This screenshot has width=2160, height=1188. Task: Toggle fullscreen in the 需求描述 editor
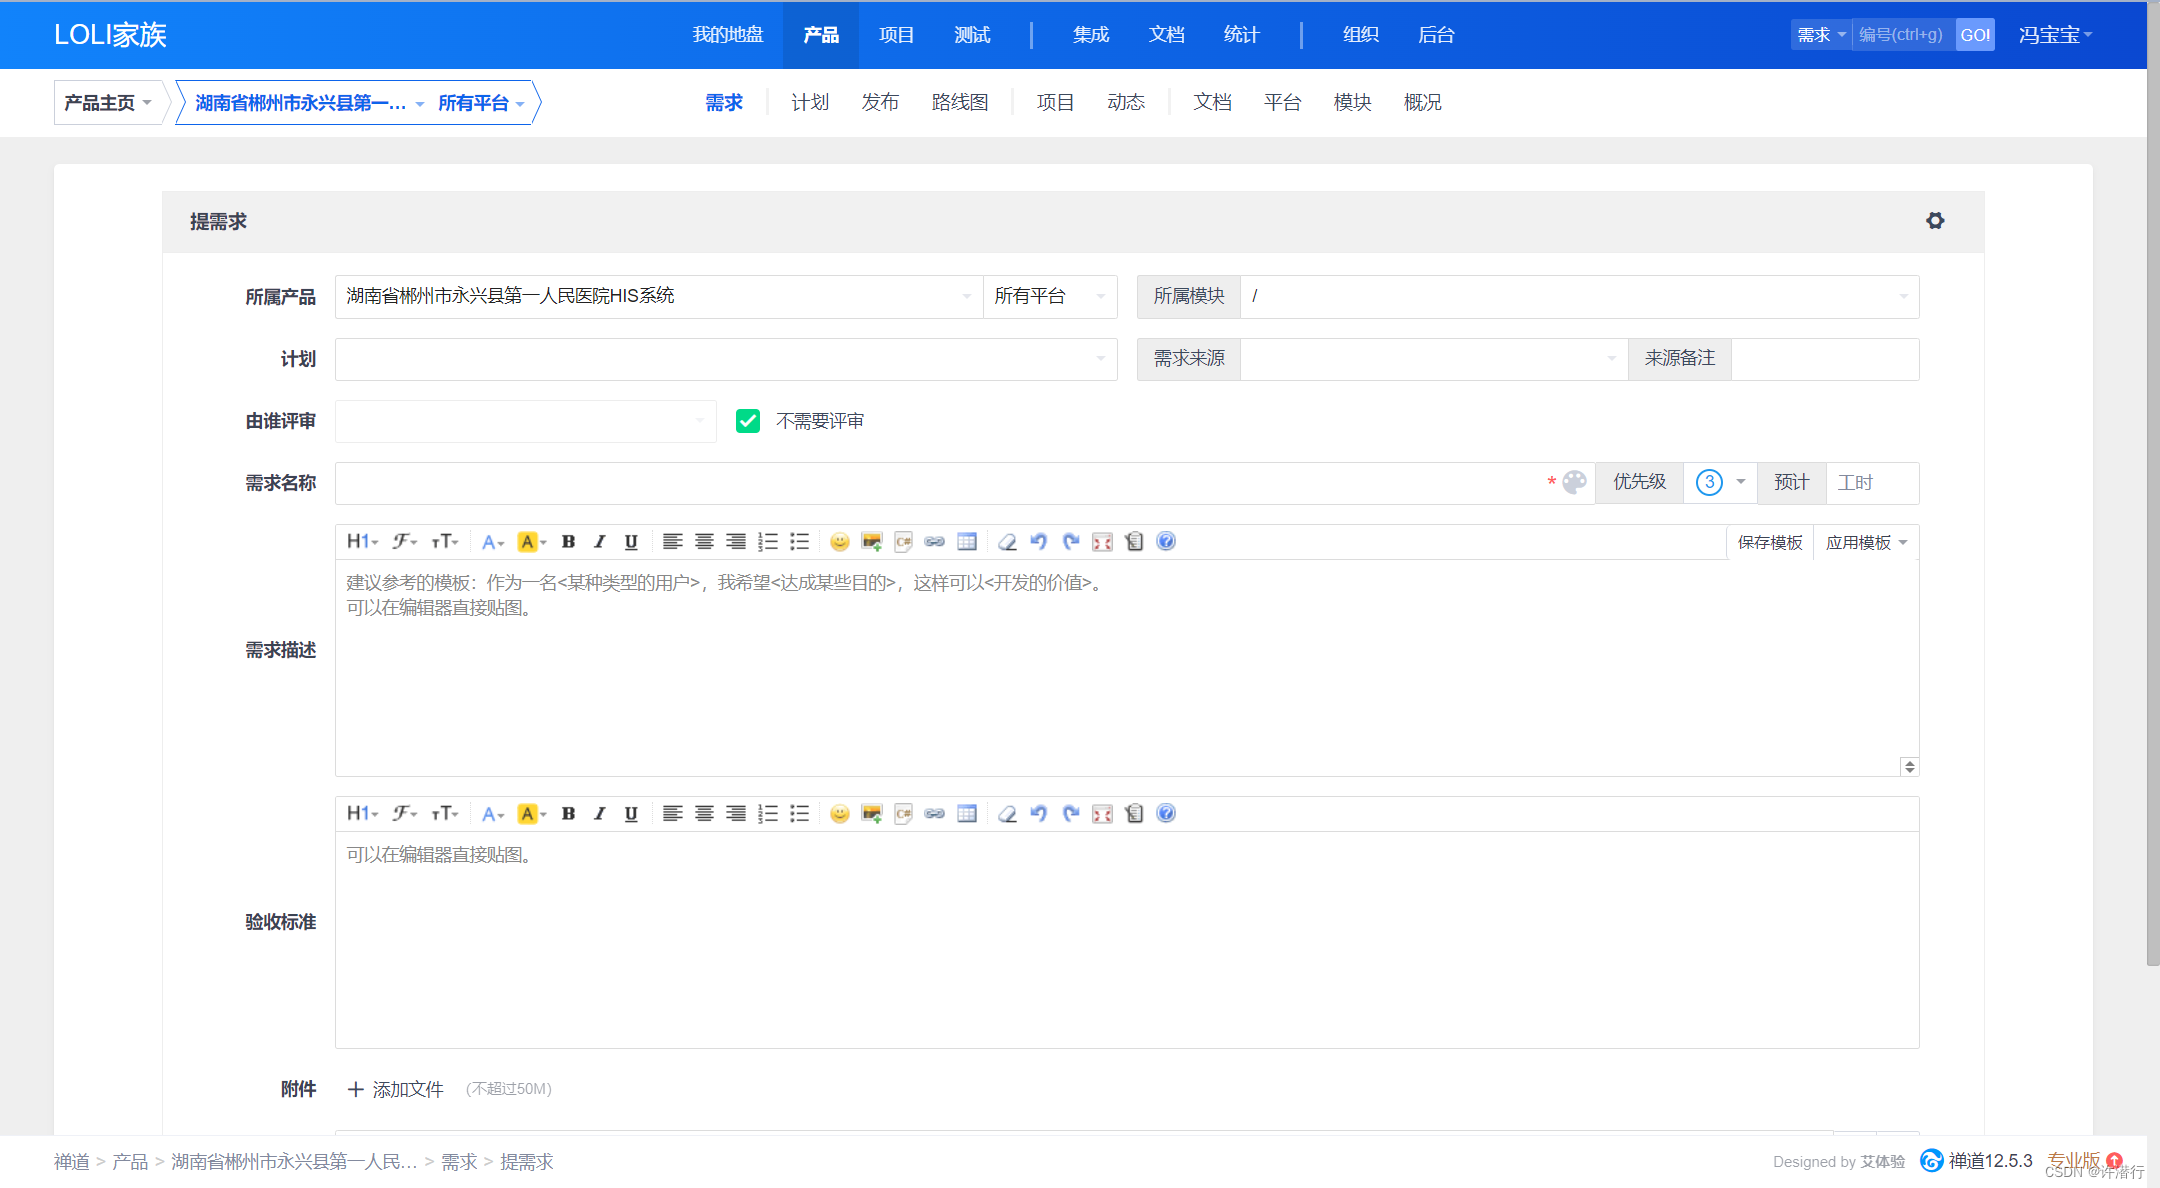coord(1103,541)
